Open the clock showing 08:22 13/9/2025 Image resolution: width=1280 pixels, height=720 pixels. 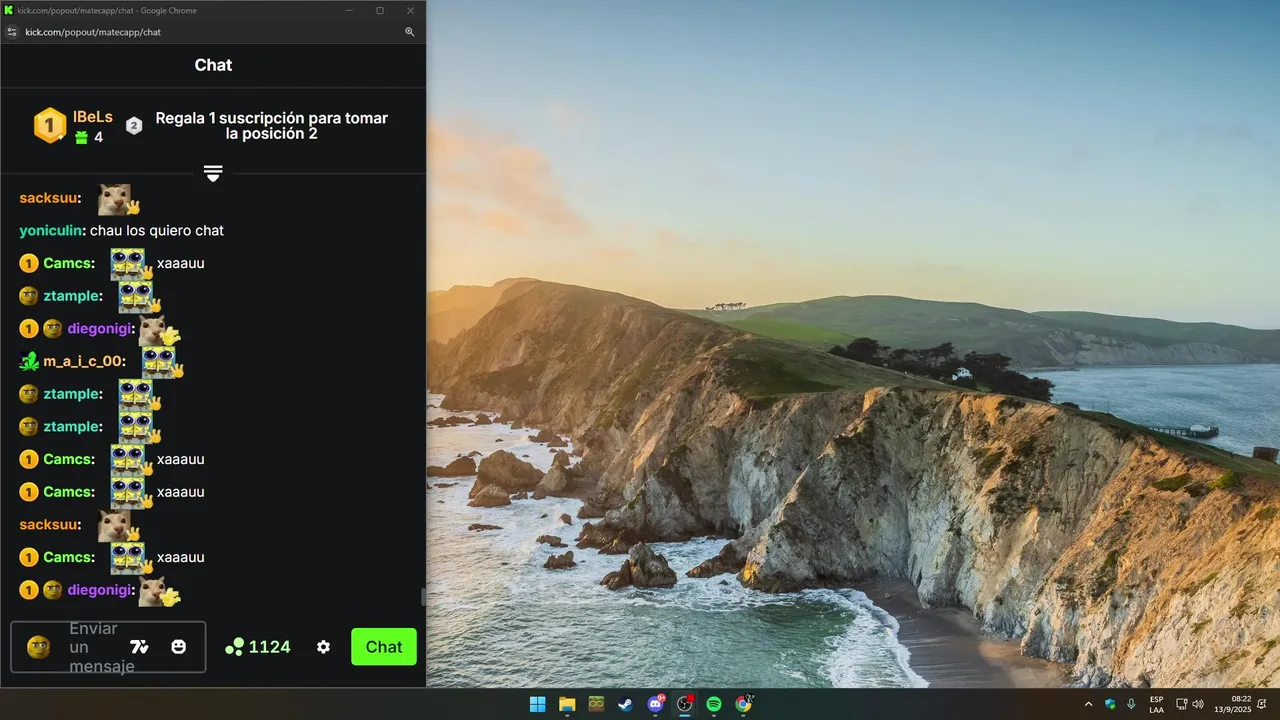click(x=1231, y=704)
